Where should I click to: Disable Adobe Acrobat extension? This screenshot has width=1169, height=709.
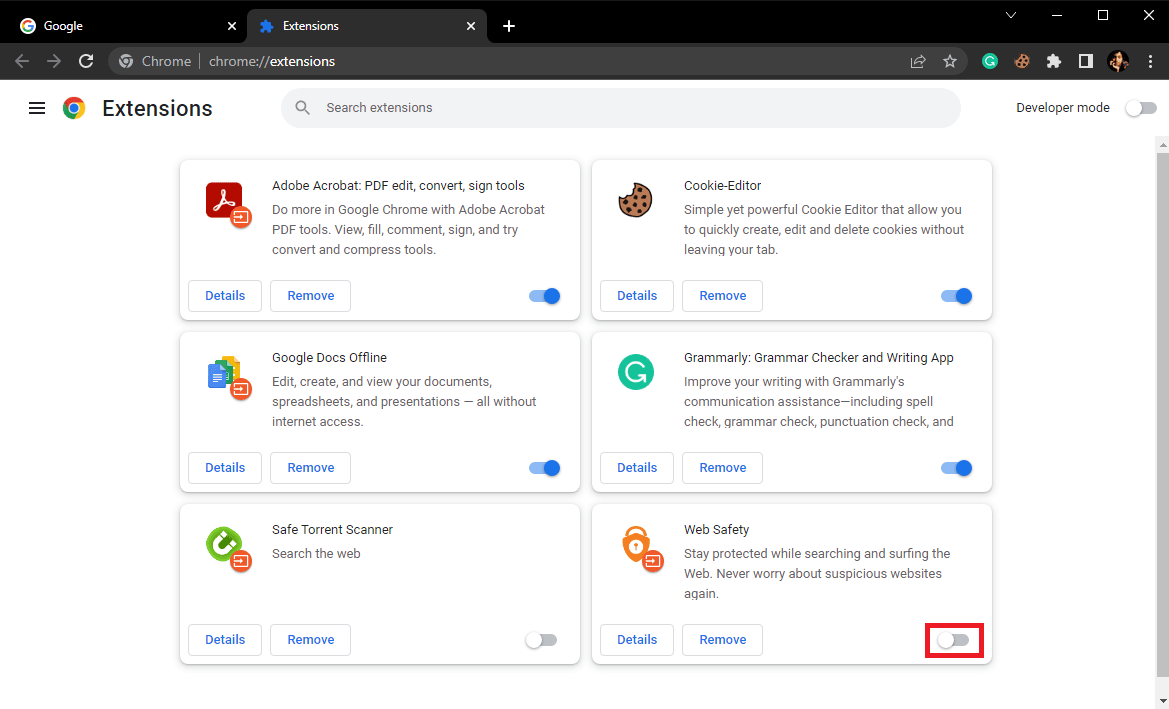tap(544, 296)
